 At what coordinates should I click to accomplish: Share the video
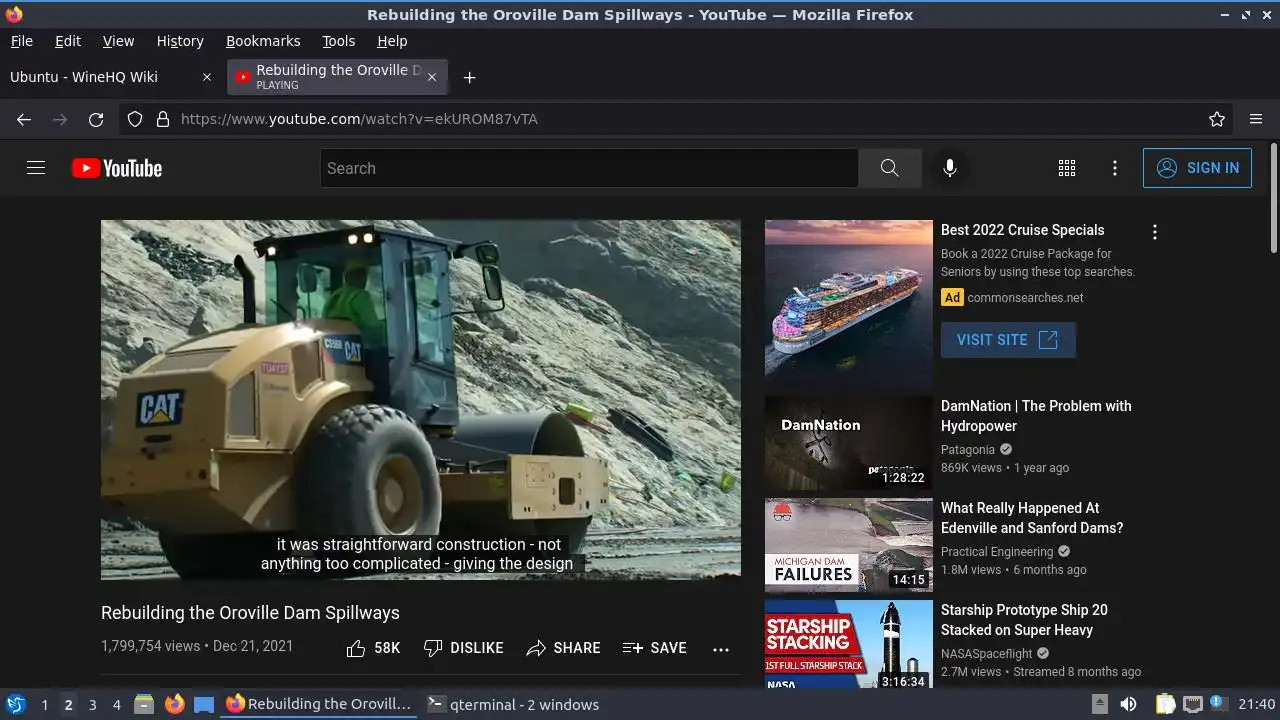coord(563,648)
